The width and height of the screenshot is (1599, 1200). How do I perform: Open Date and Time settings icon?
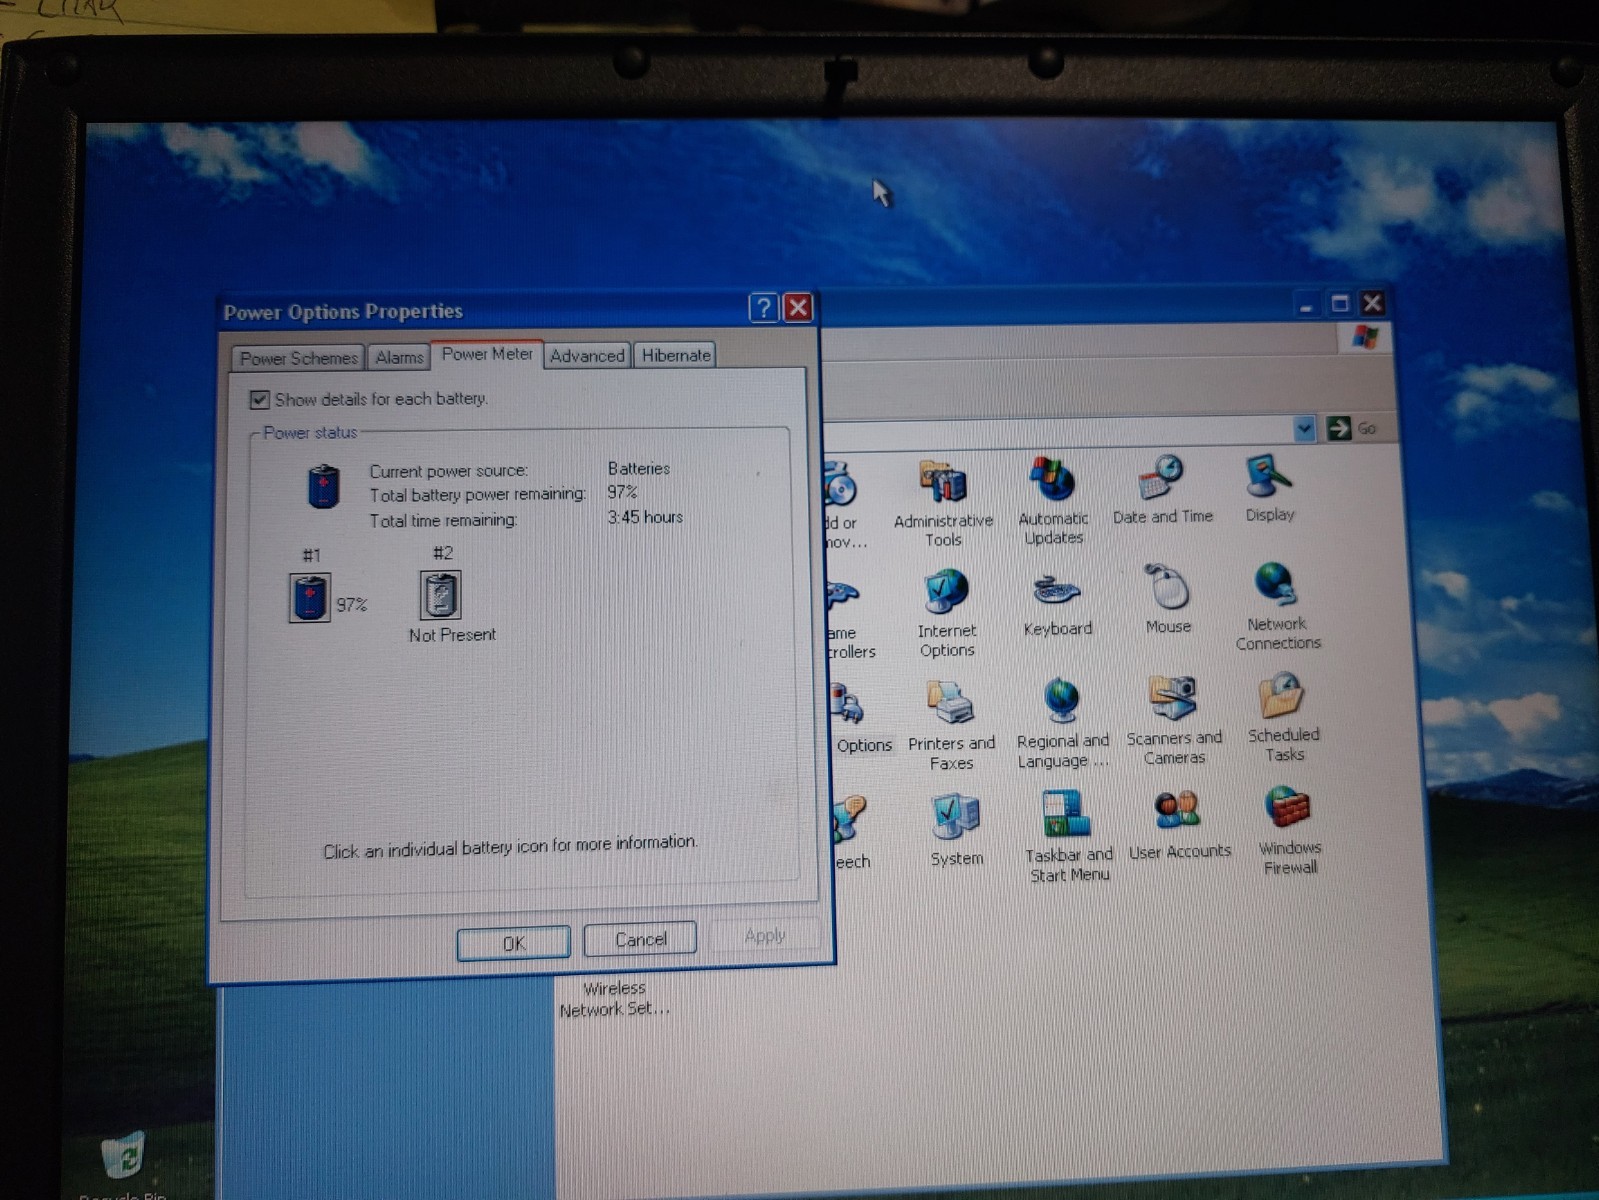coord(1162,478)
